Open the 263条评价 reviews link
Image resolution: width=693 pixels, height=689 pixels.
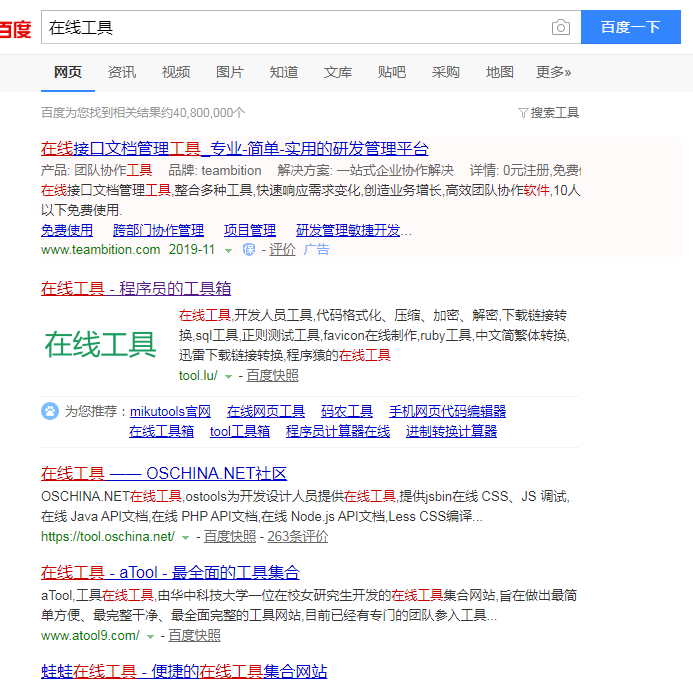point(297,537)
